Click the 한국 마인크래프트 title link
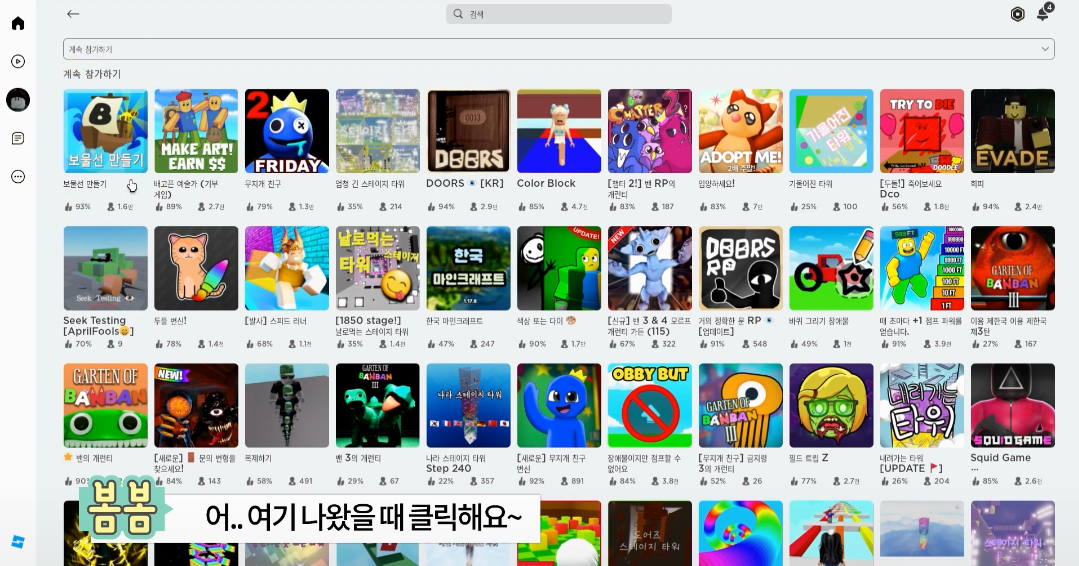The width and height of the screenshot is (1079, 566). (x=455, y=321)
